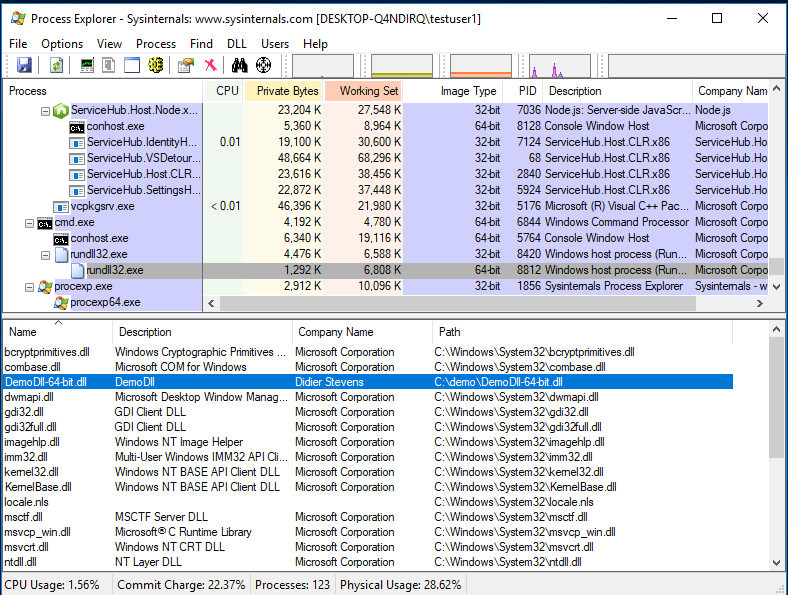Screen dimensions: 788x595
Task: Click the red Kill Process icon
Action: click(x=210, y=65)
